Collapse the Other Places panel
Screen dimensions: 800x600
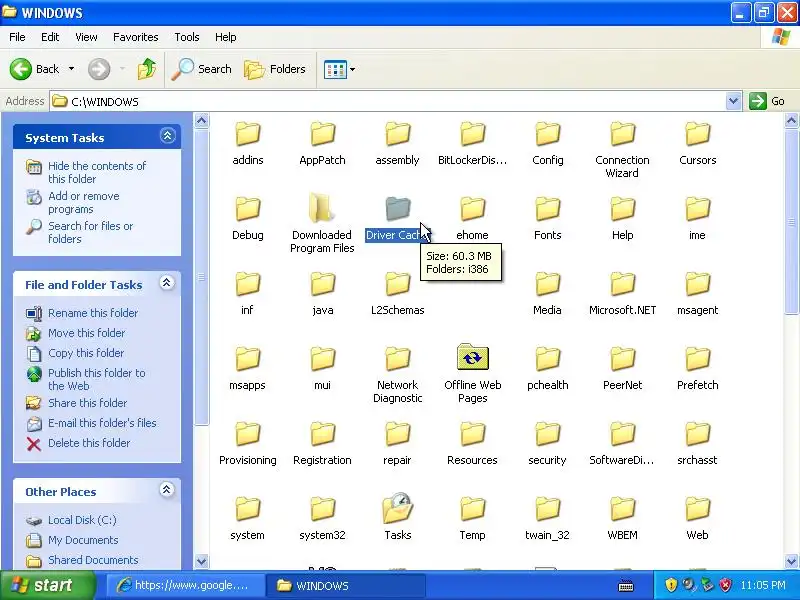166,490
